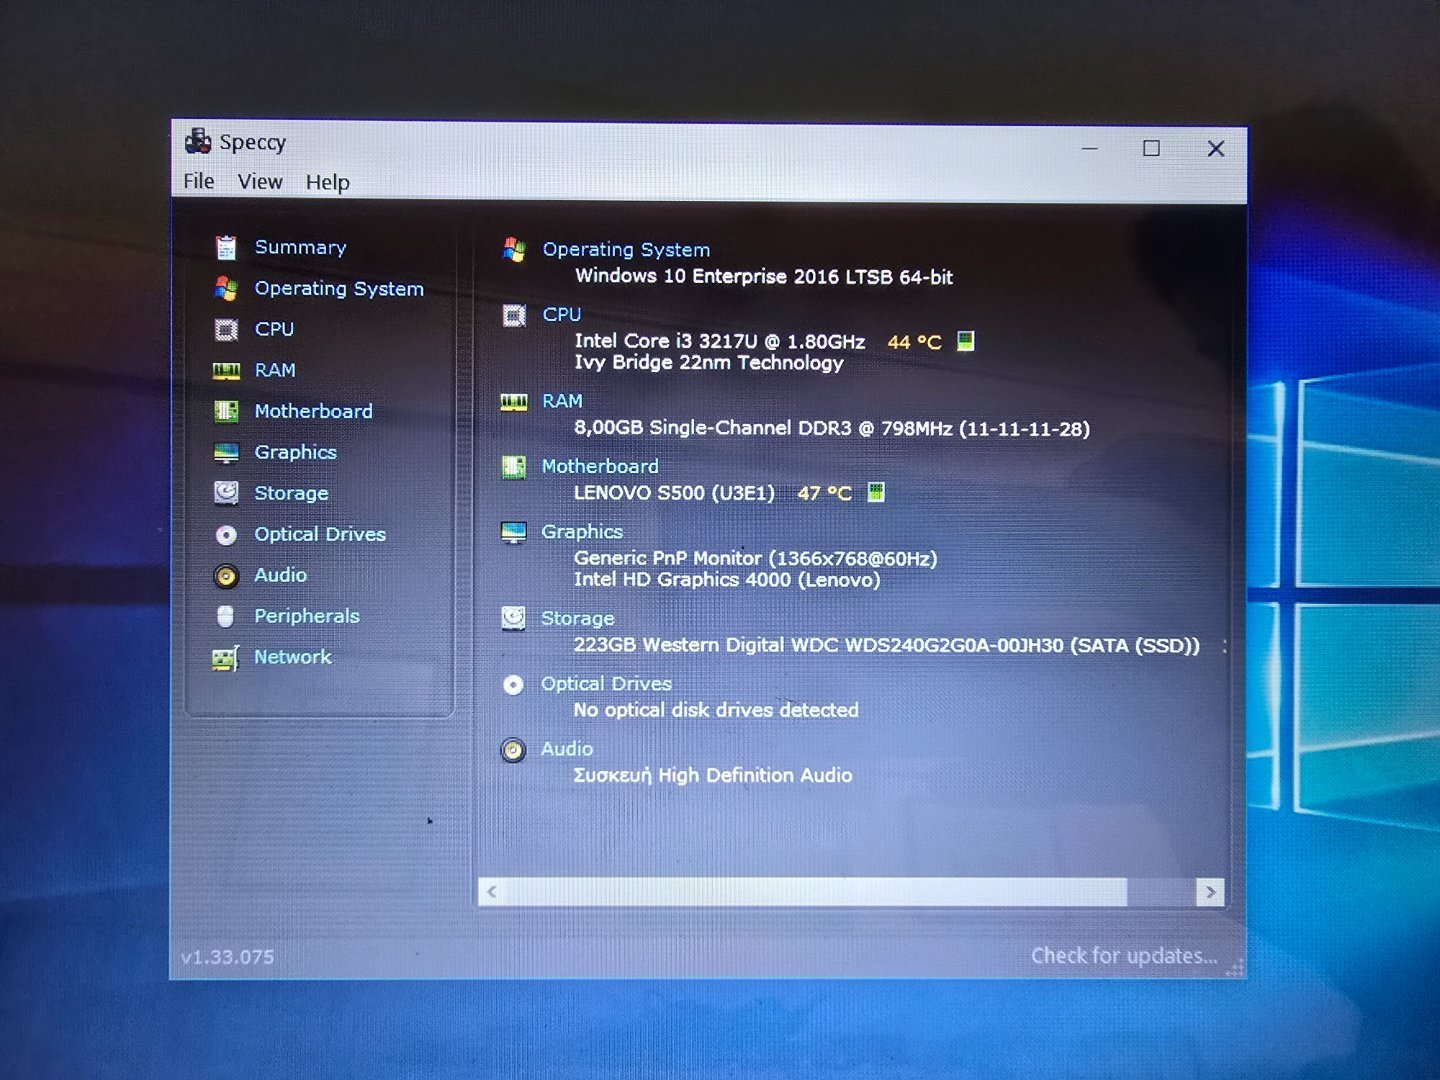
Task: Open Audio section in sidebar
Action: [280, 575]
